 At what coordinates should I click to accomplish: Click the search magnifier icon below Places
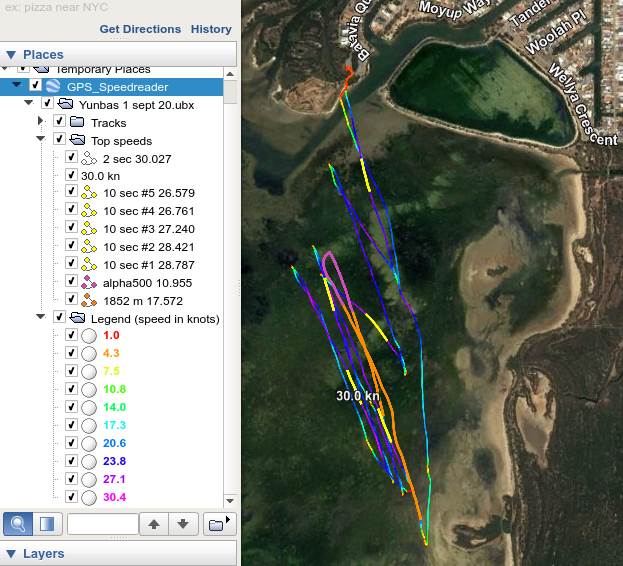point(17,524)
